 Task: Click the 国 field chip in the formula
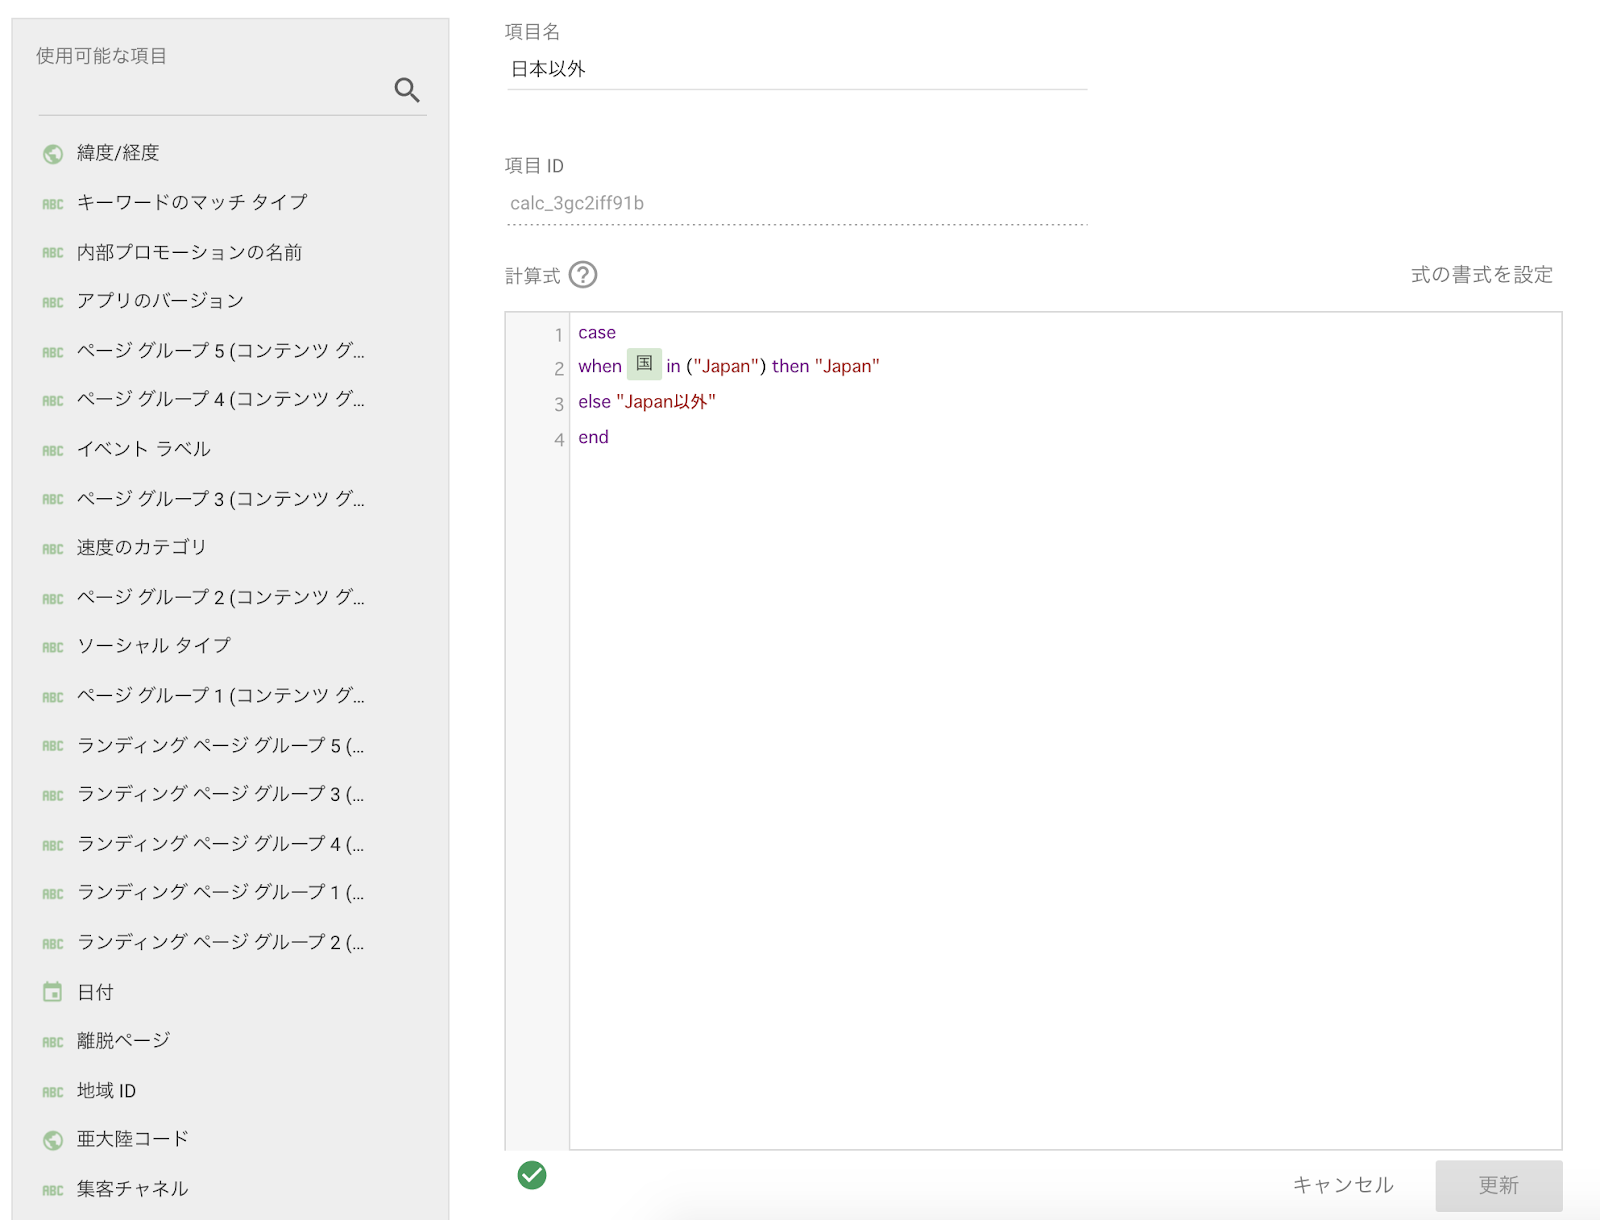pos(644,365)
